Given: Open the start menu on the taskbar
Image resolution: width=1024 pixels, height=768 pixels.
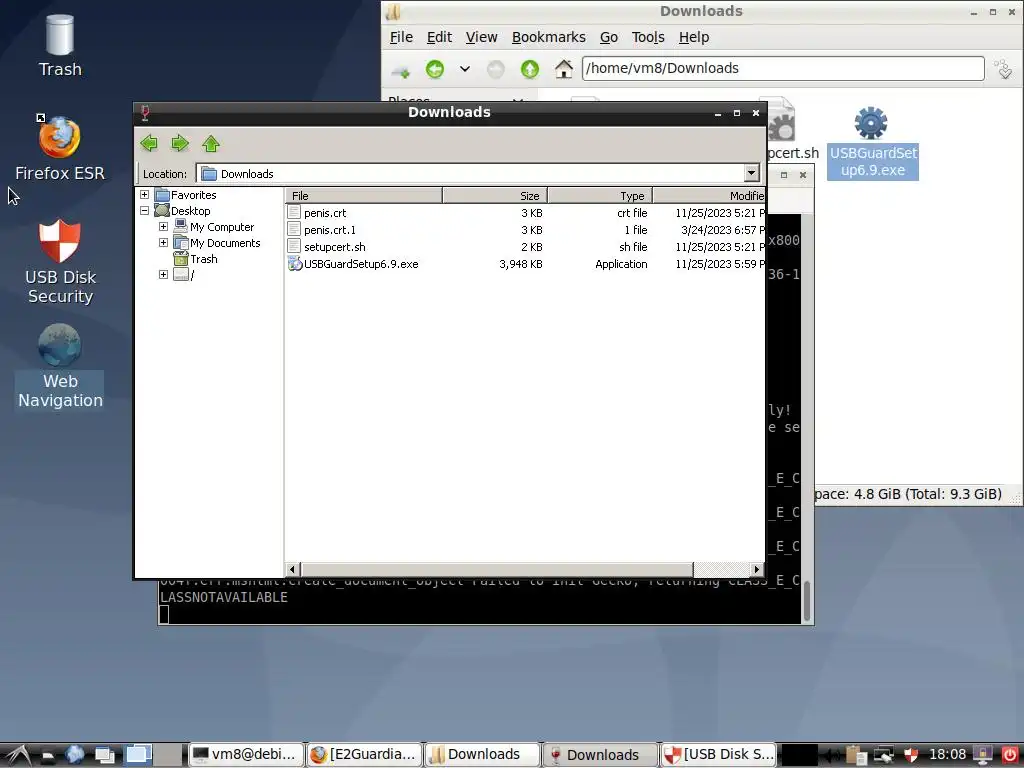Looking at the screenshot, I should pos(17,755).
